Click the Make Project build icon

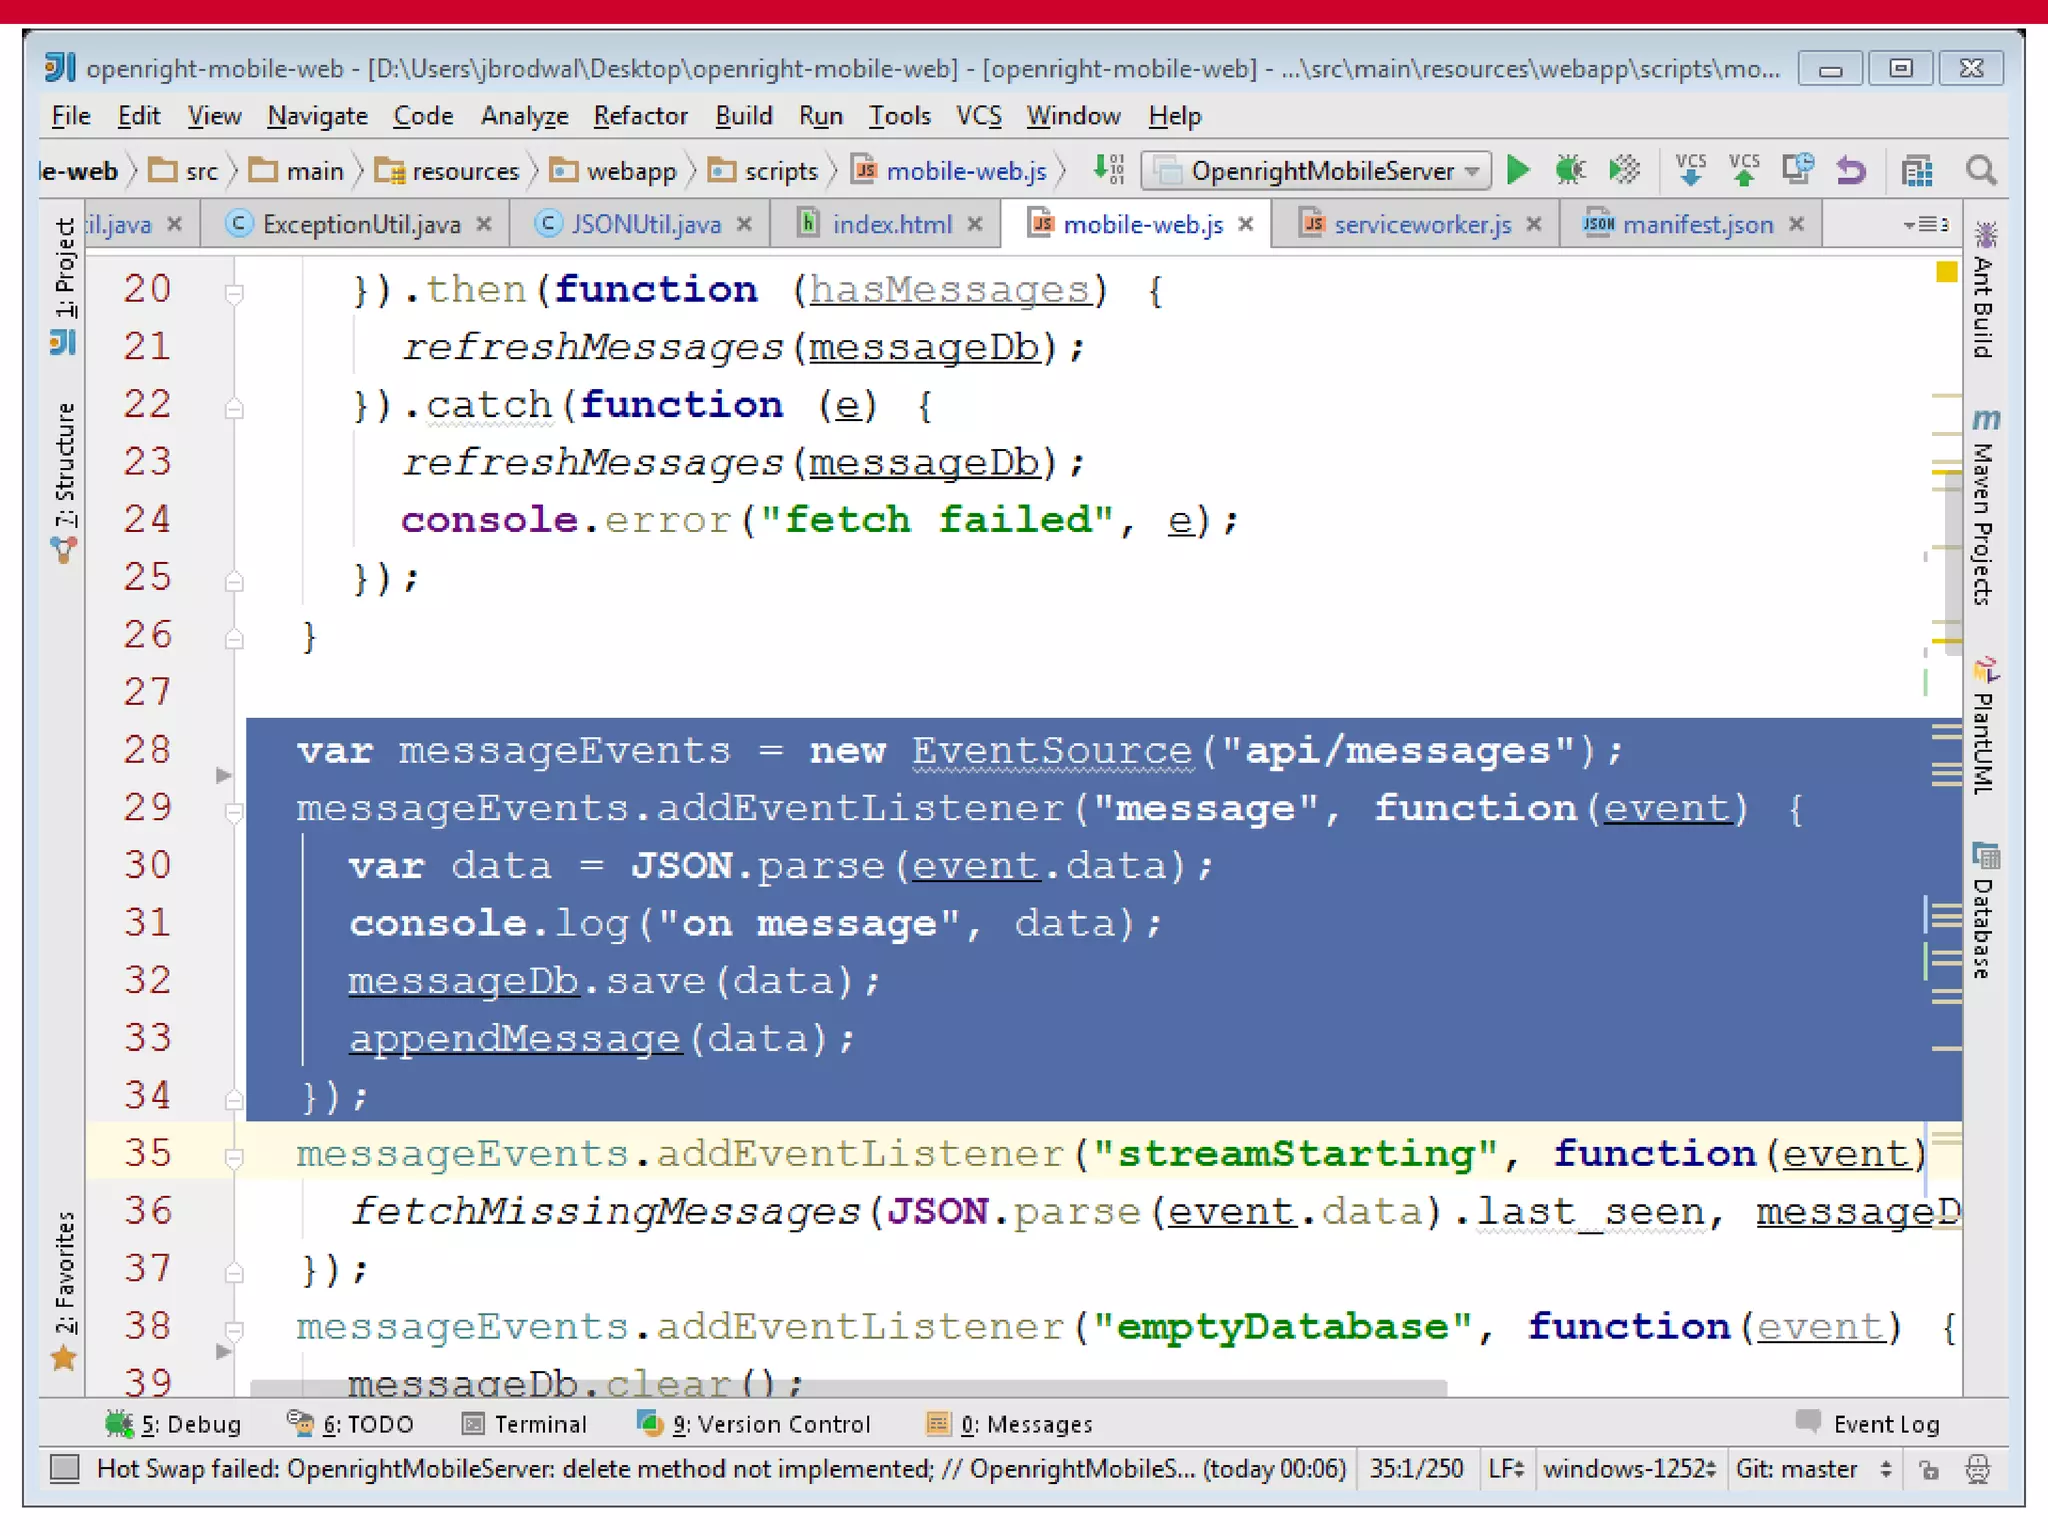[1108, 171]
